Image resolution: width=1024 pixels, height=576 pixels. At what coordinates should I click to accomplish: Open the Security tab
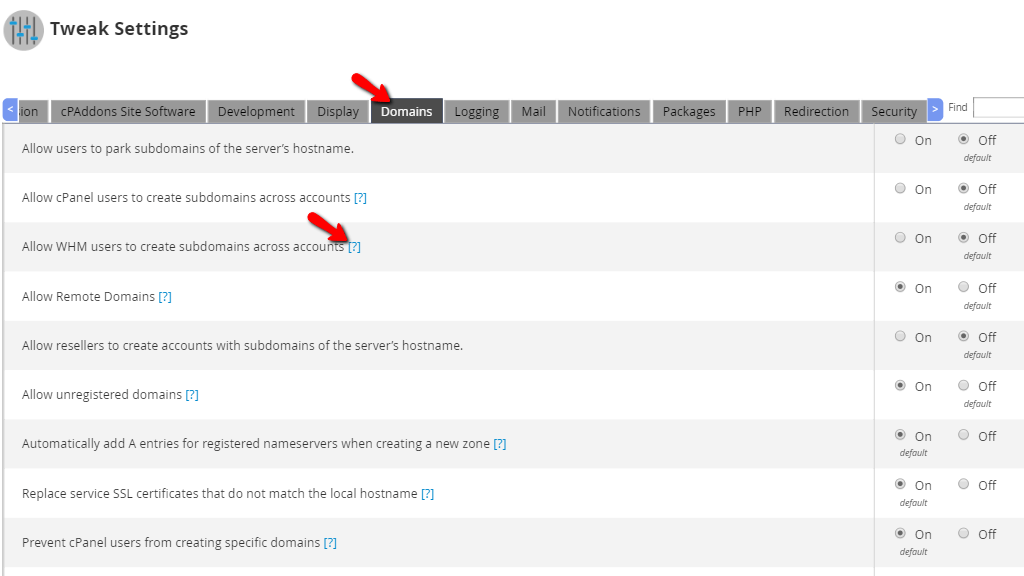(x=894, y=112)
